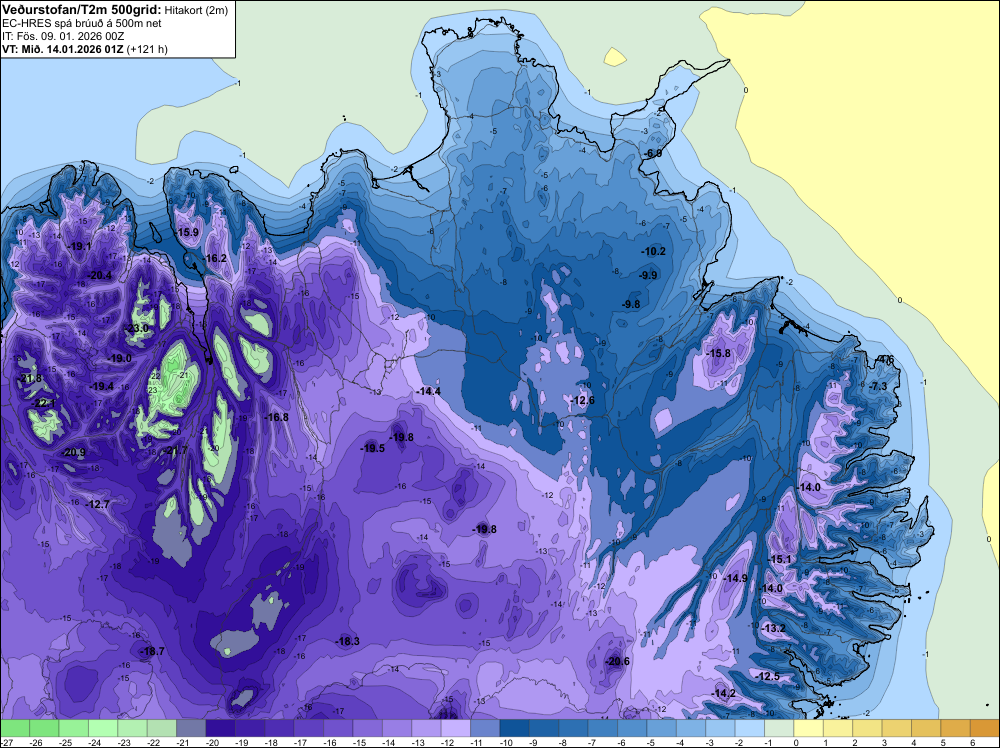Screen dimensions: 1000x748
Task: Pick the green legend swatch above -27
Action: pos(15,728)
